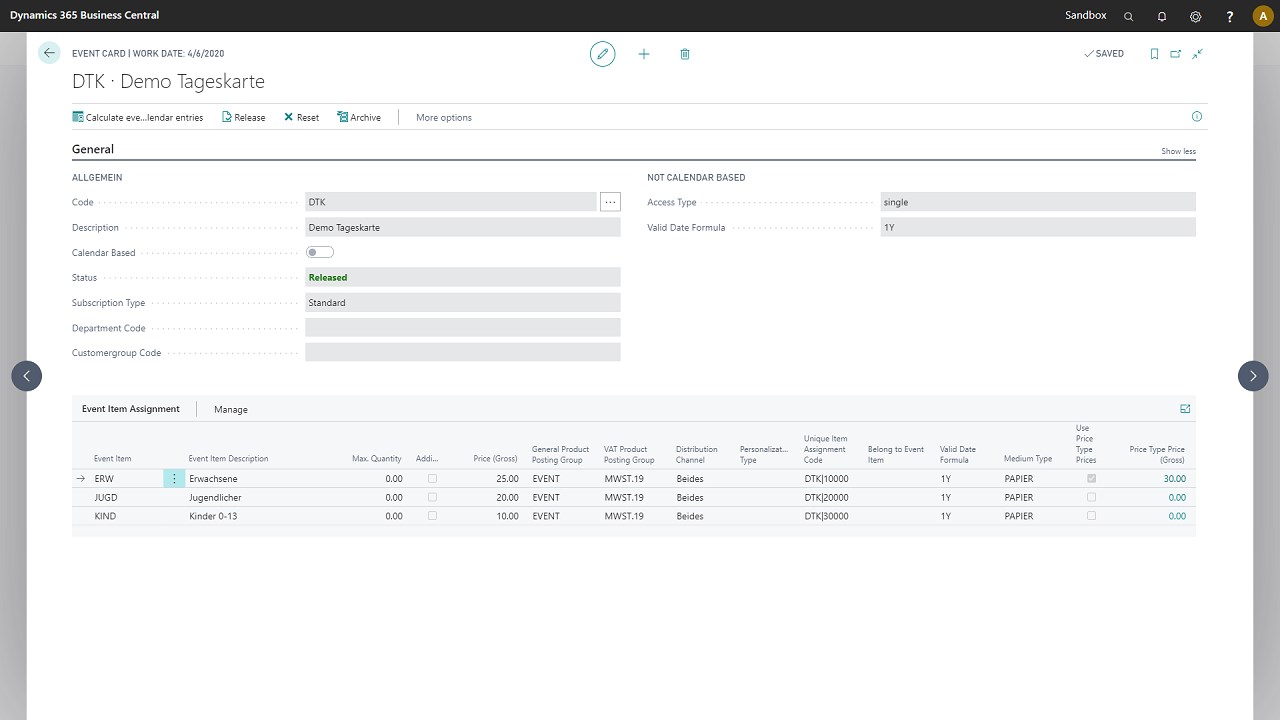Open the settings gear
The height and width of the screenshot is (720, 1280).
(x=1196, y=16)
